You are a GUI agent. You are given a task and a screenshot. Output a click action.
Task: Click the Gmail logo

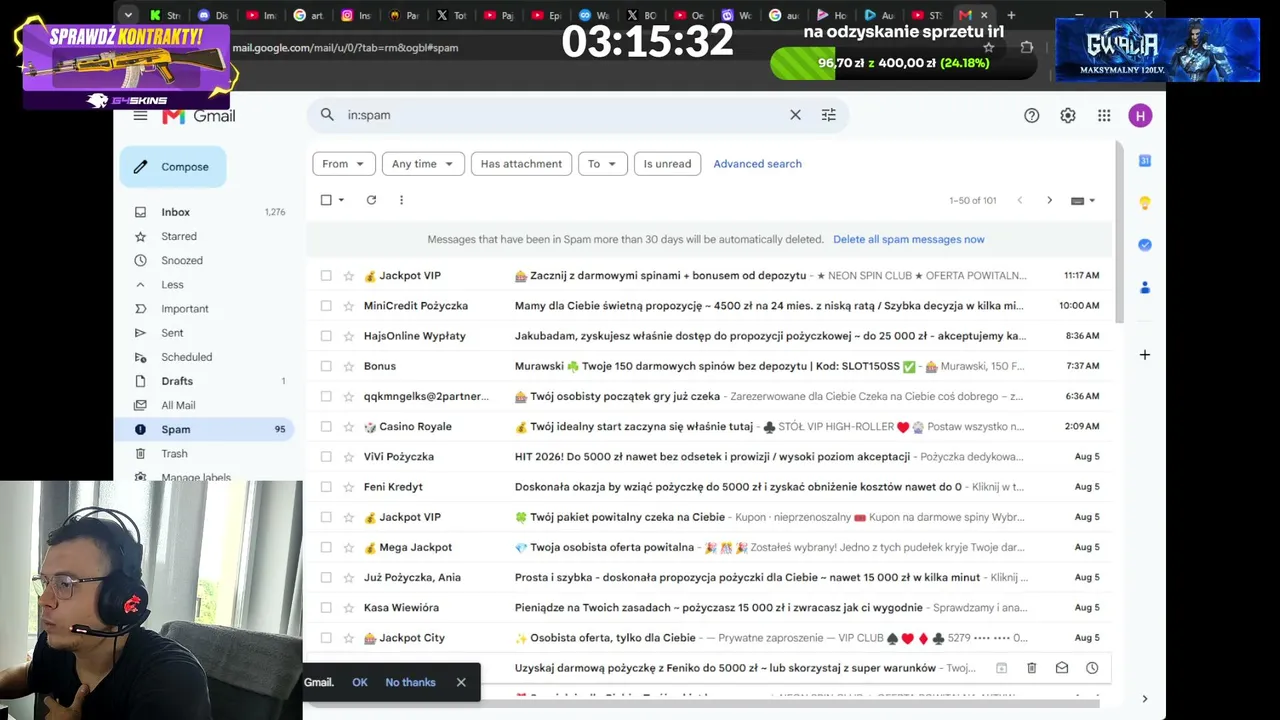tap(199, 116)
